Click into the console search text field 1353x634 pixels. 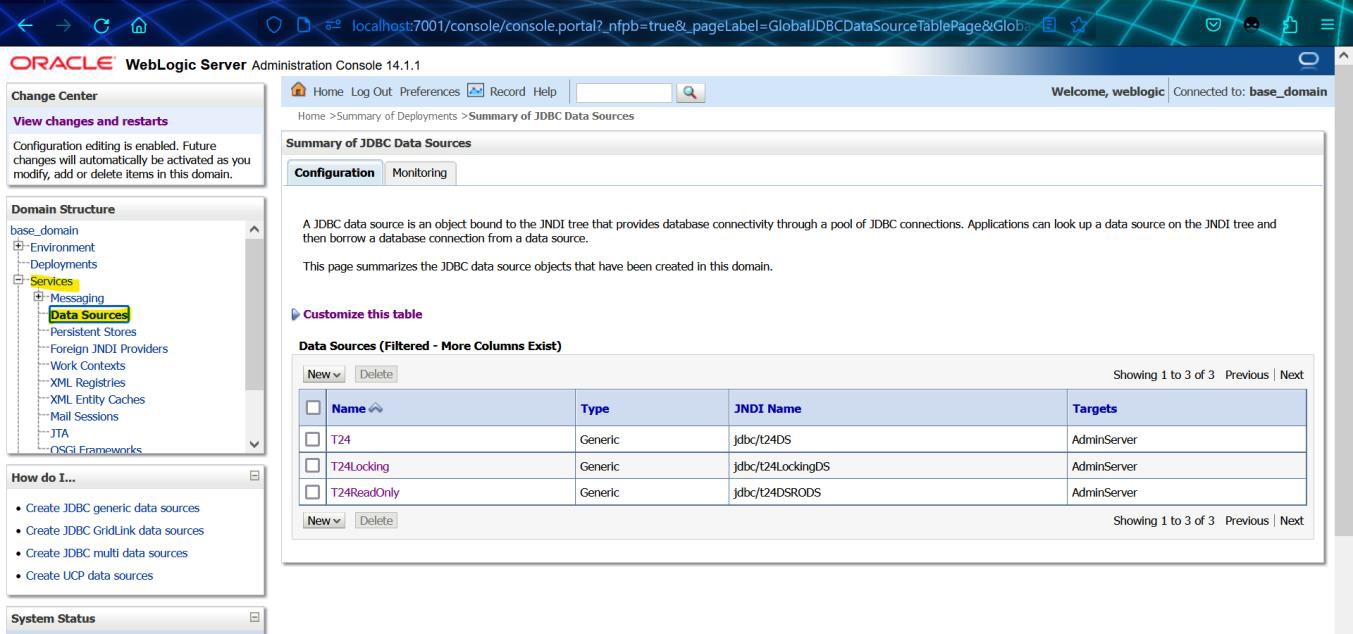[623, 92]
